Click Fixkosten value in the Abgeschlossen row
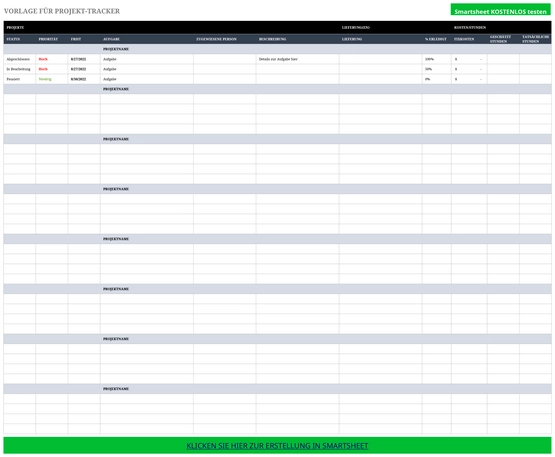 (469, 59)
